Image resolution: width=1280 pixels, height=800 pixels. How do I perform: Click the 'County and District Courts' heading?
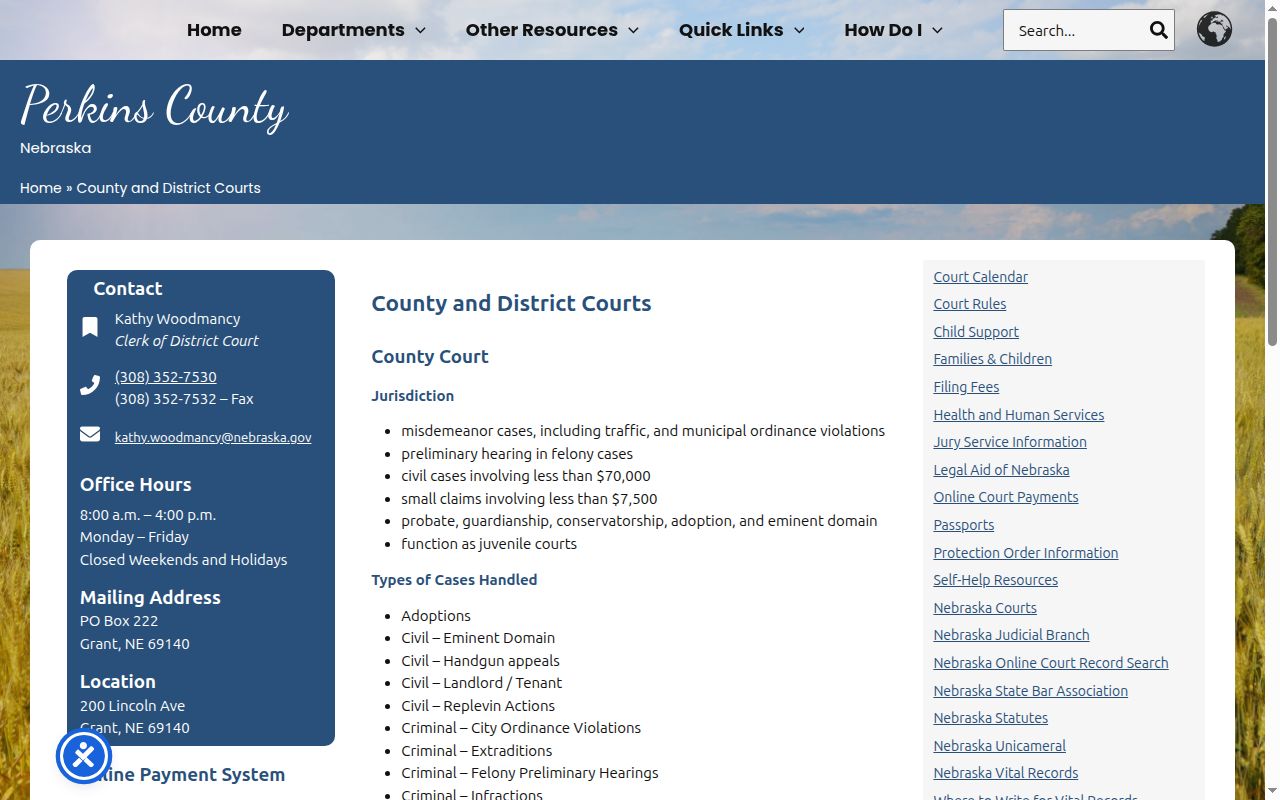point(511,303)
